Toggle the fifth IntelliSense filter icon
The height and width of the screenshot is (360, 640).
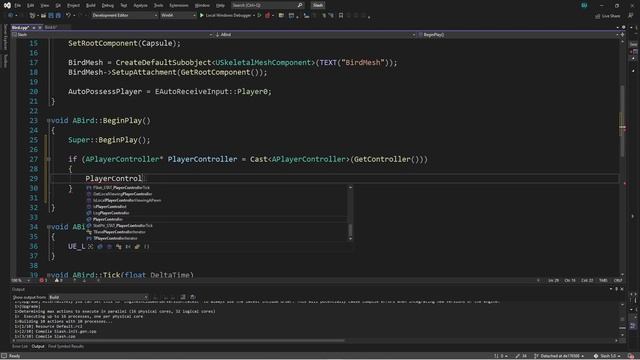click(128, 247)
